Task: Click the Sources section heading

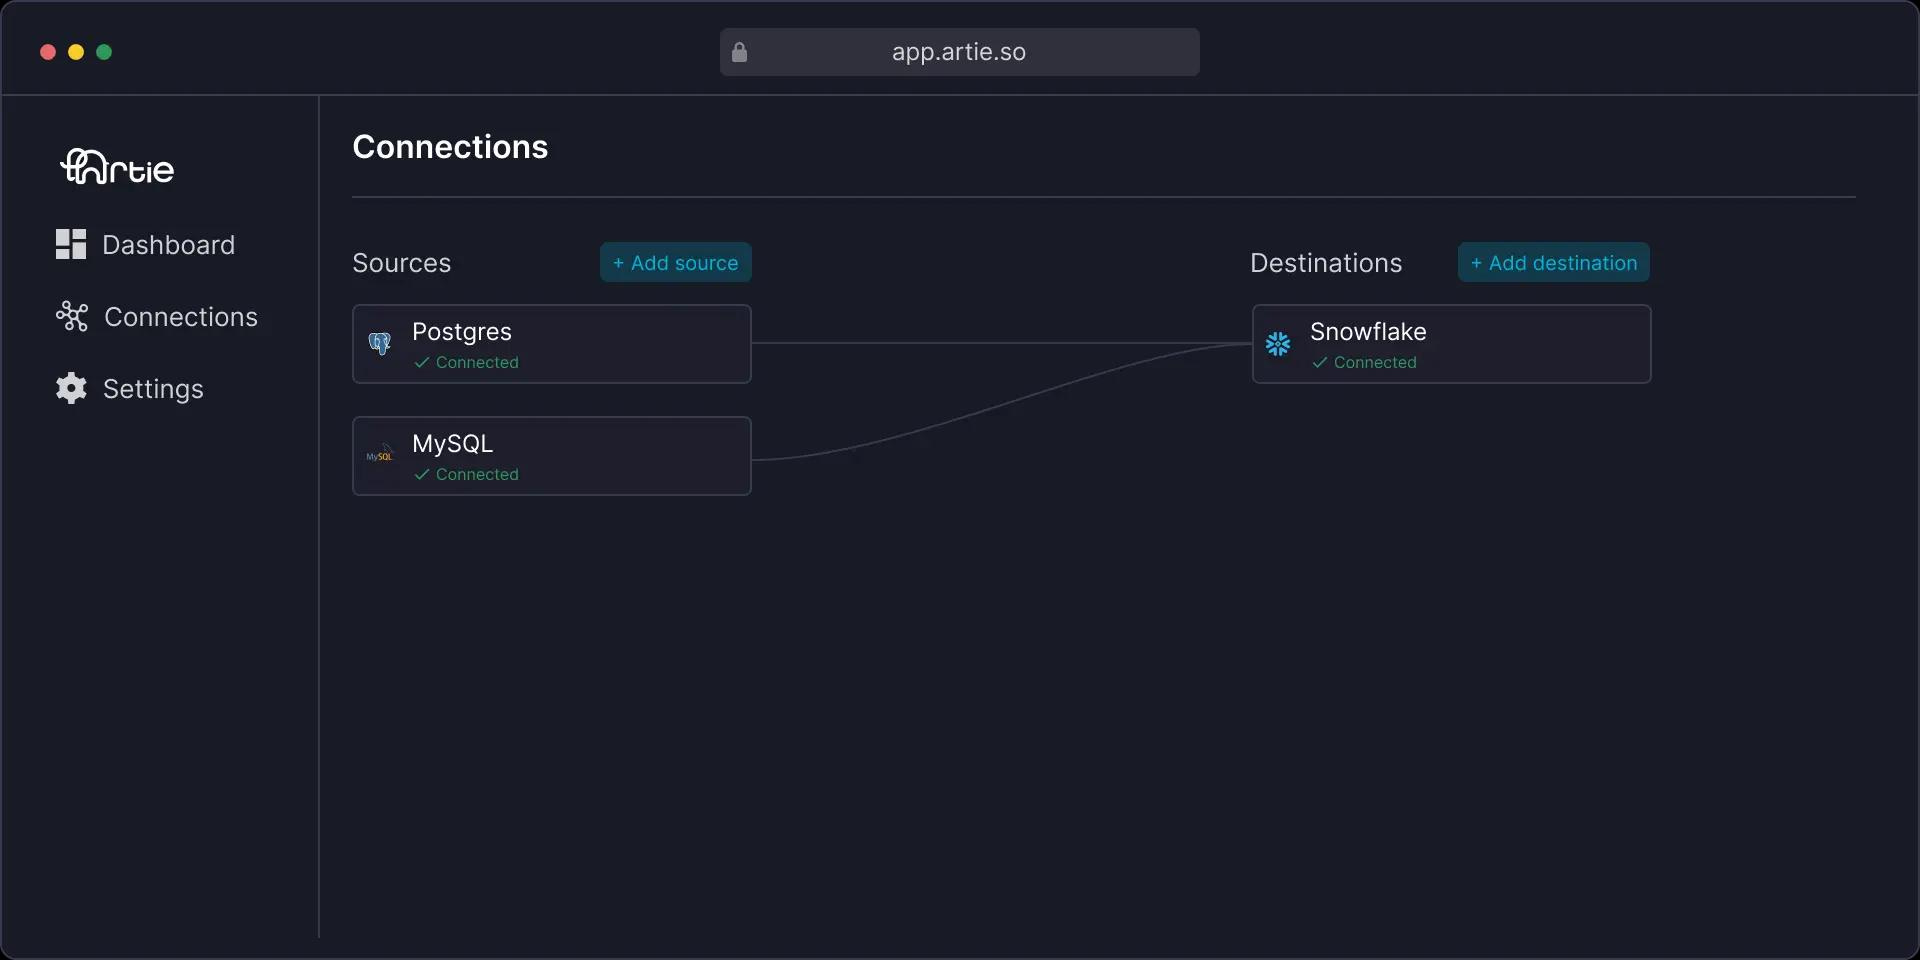Action: pyautogui.click(x=402, y=263)
